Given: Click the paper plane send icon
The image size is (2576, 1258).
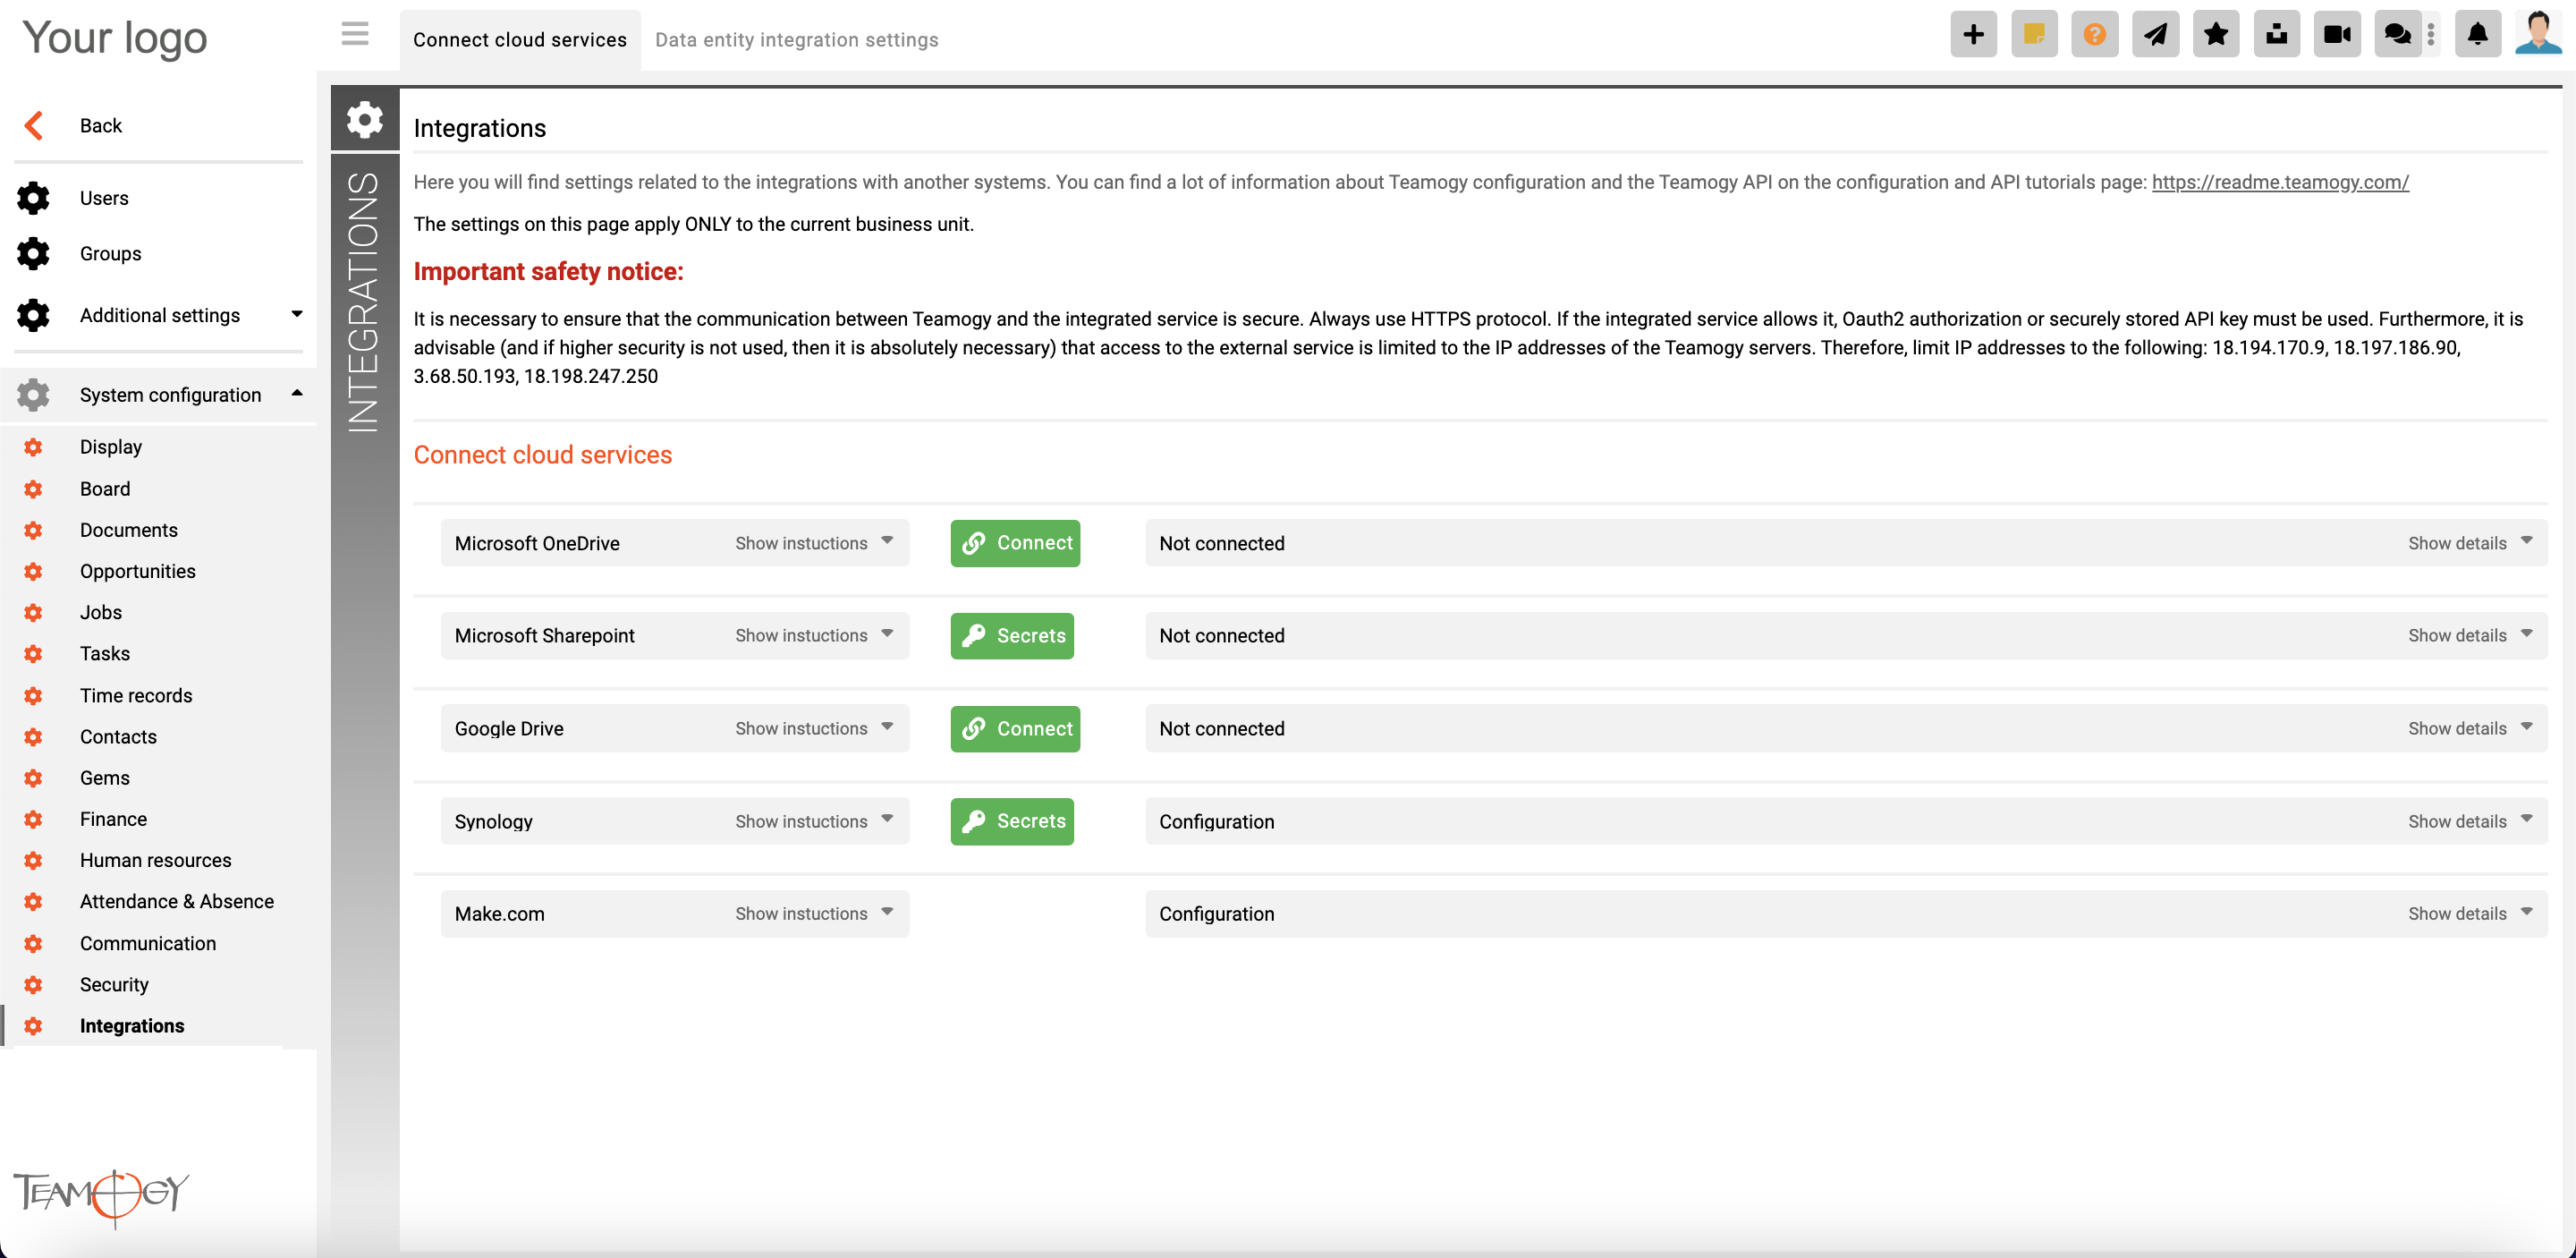Looking at the screenshot, I should click(x=2155, y=35).
